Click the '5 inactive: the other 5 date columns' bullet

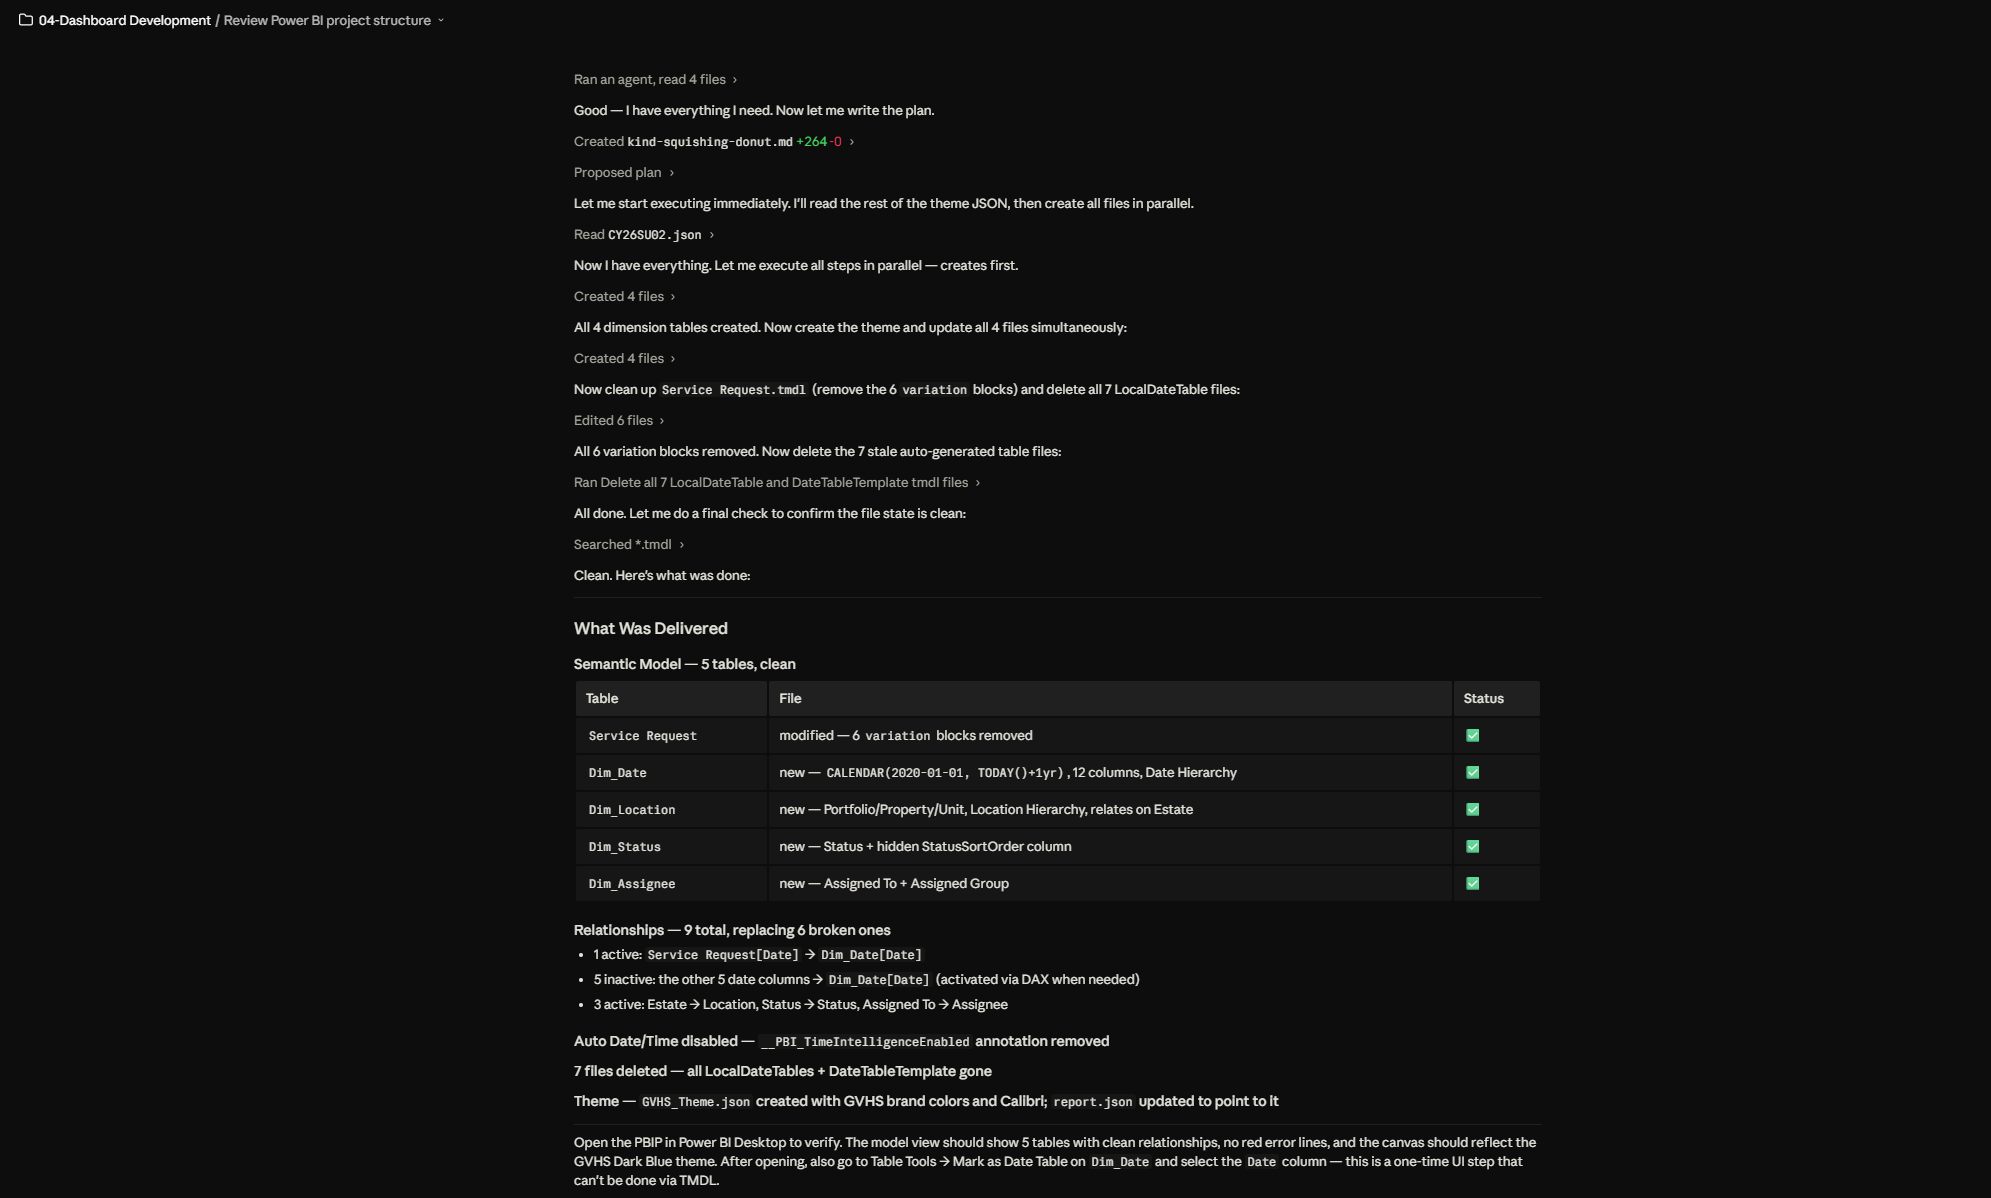tap(866, 980)
